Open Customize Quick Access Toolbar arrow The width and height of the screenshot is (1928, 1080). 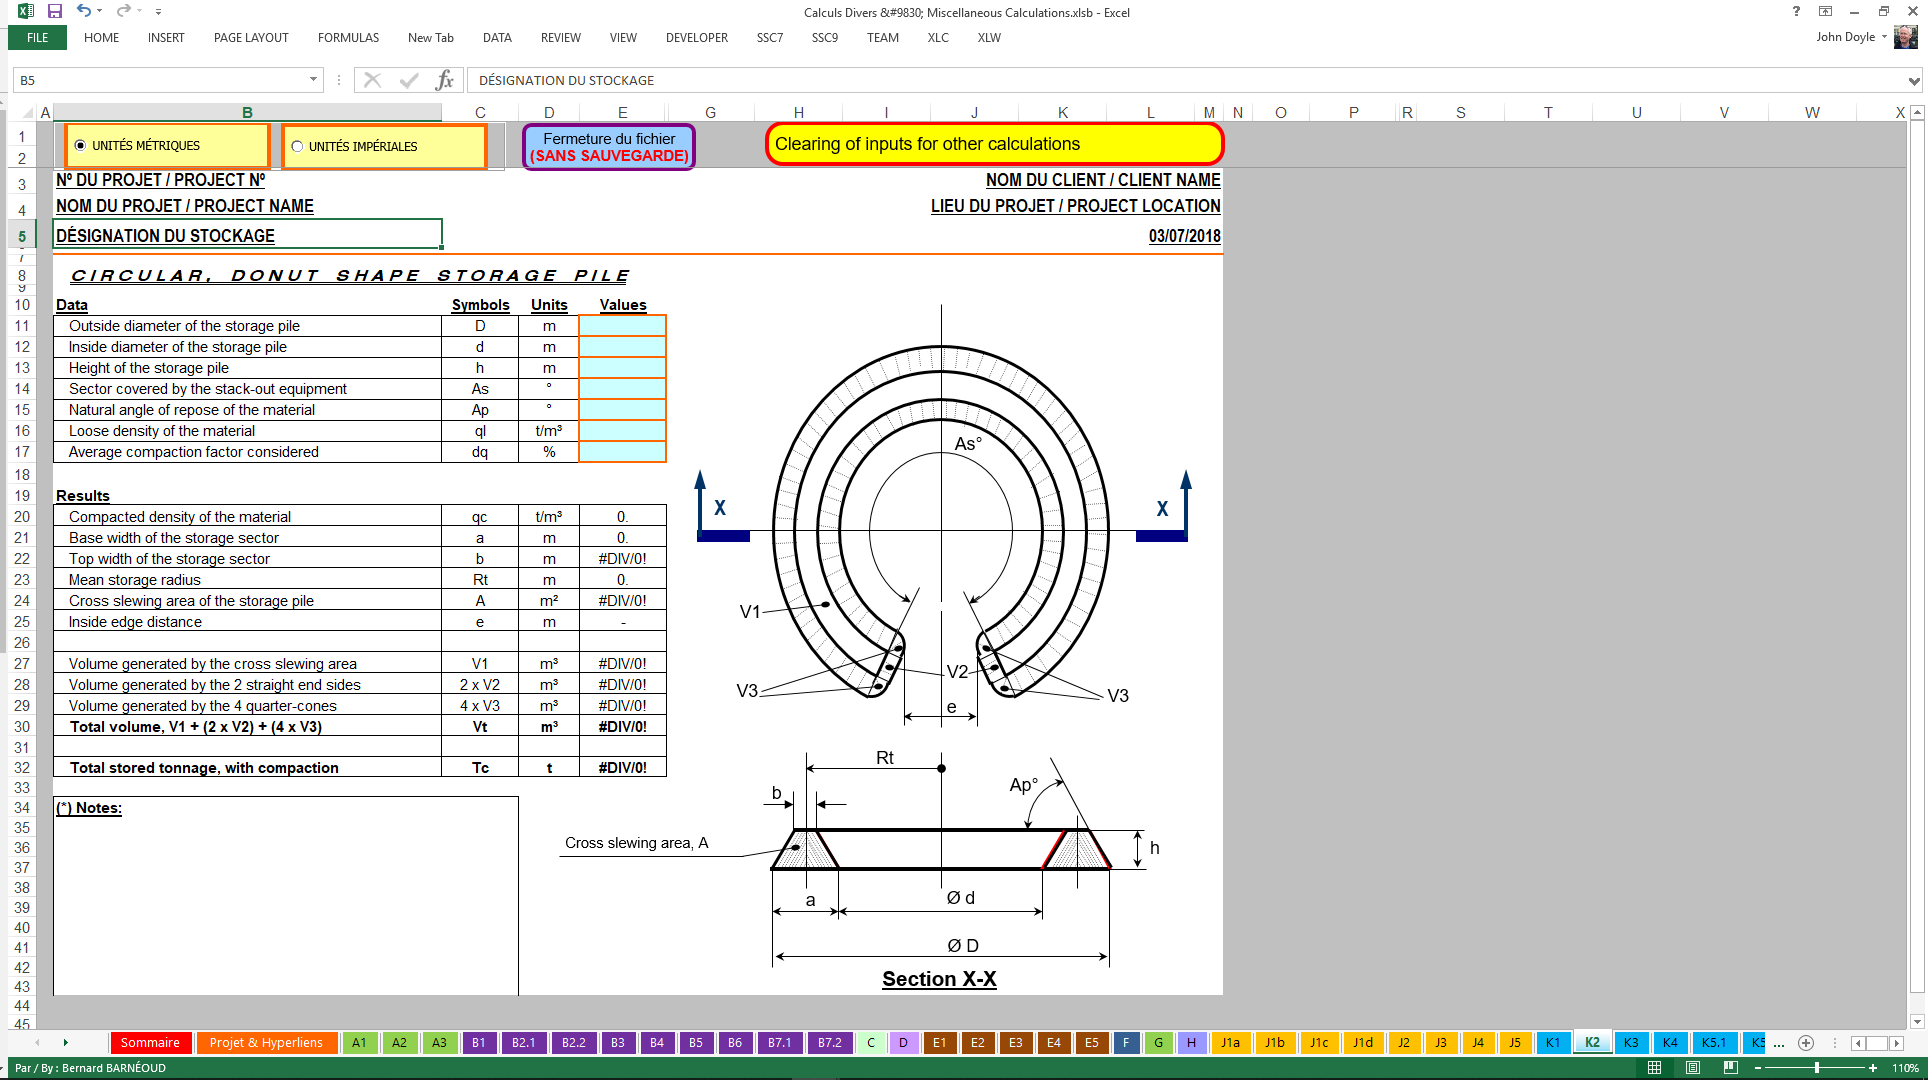[158, 12]
